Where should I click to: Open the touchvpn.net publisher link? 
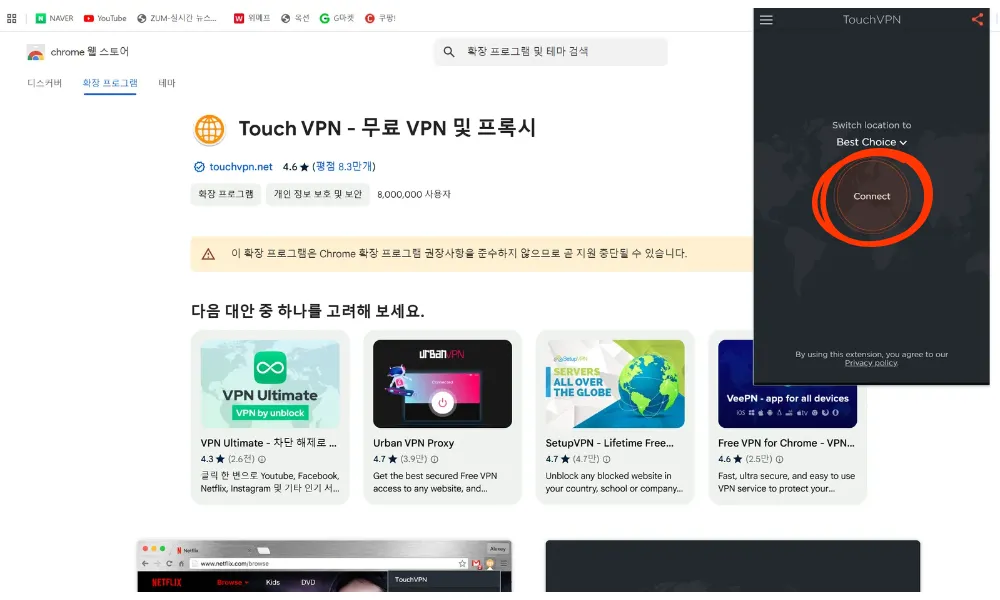(x=240, y=167)
